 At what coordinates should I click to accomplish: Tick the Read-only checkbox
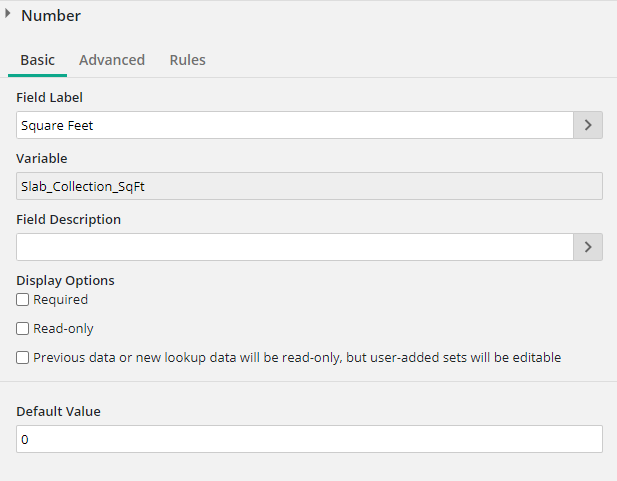(23, 329)
